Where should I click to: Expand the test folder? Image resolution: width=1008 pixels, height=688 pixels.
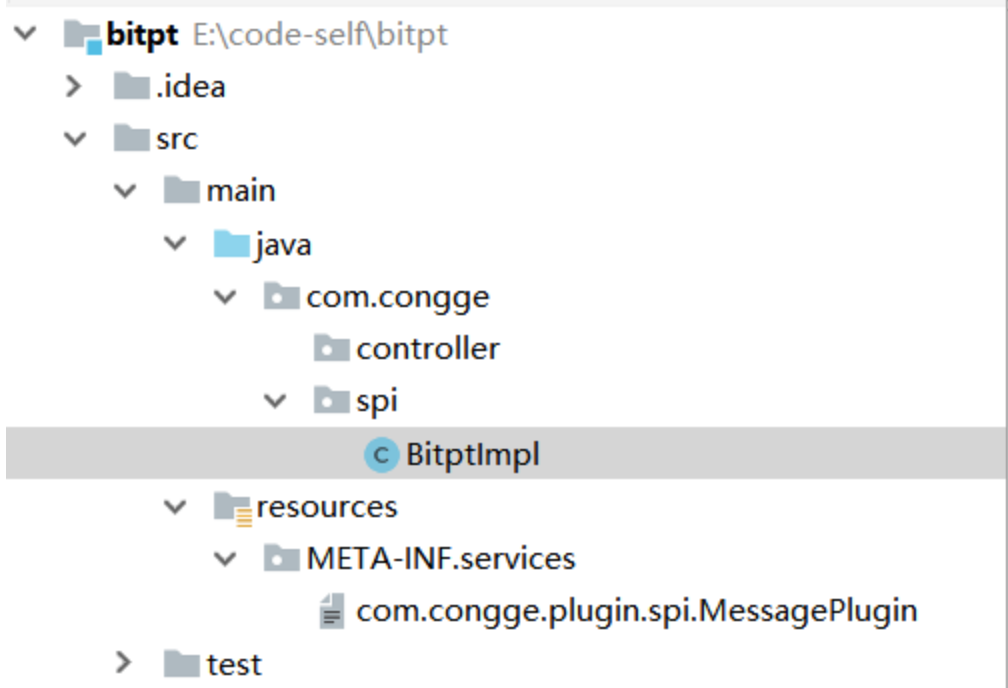pyautogui.click(x=123, y=662)
